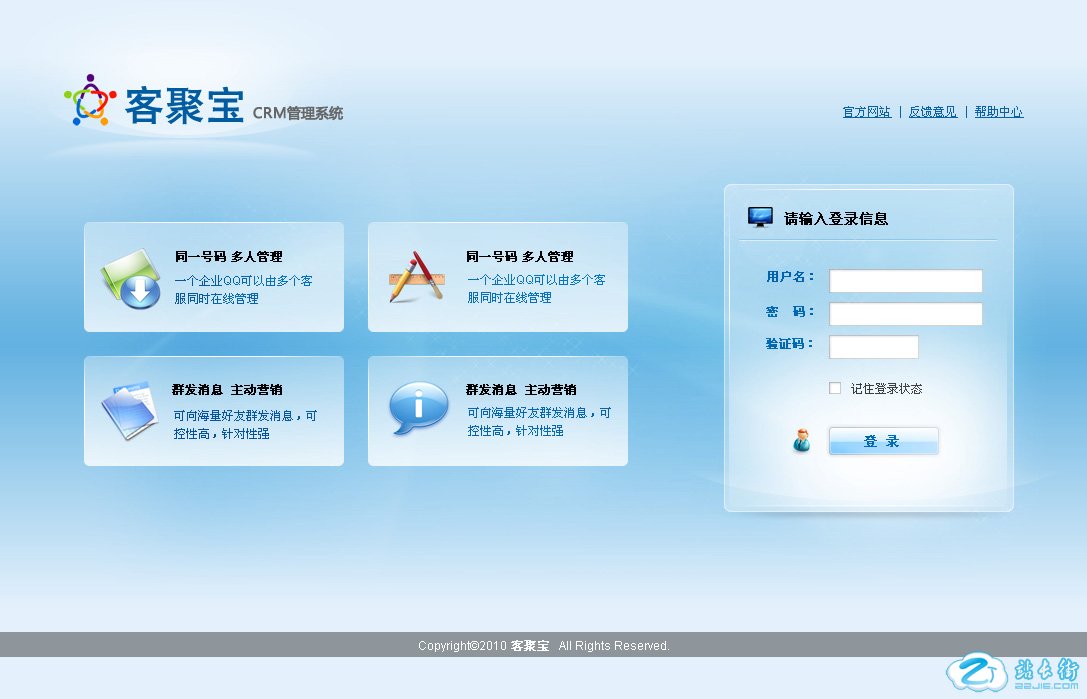Image resolution: width=1087 pixels, height=699 pixels.
Task: Click the CRM管理系统 text beside the logo
Action: 297,113
